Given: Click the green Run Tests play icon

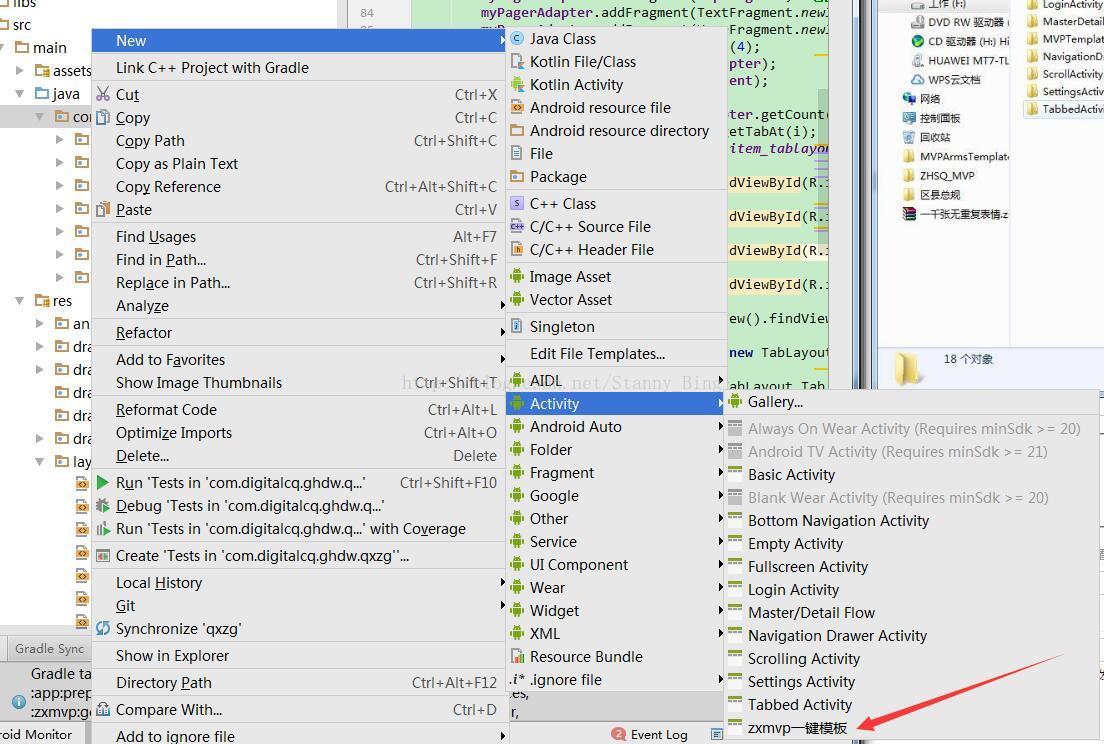Looking at the screenshot, I should click(x=103, y=482).
